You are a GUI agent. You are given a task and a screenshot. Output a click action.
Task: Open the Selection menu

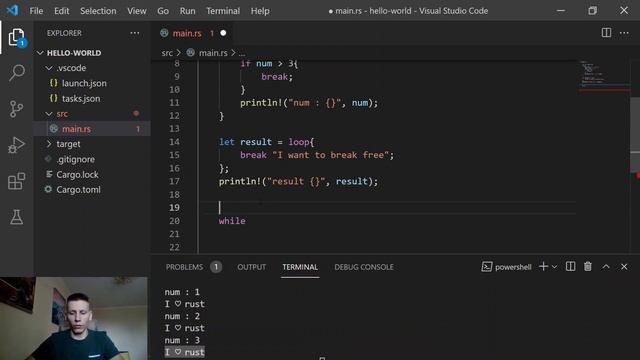point(98,11)
